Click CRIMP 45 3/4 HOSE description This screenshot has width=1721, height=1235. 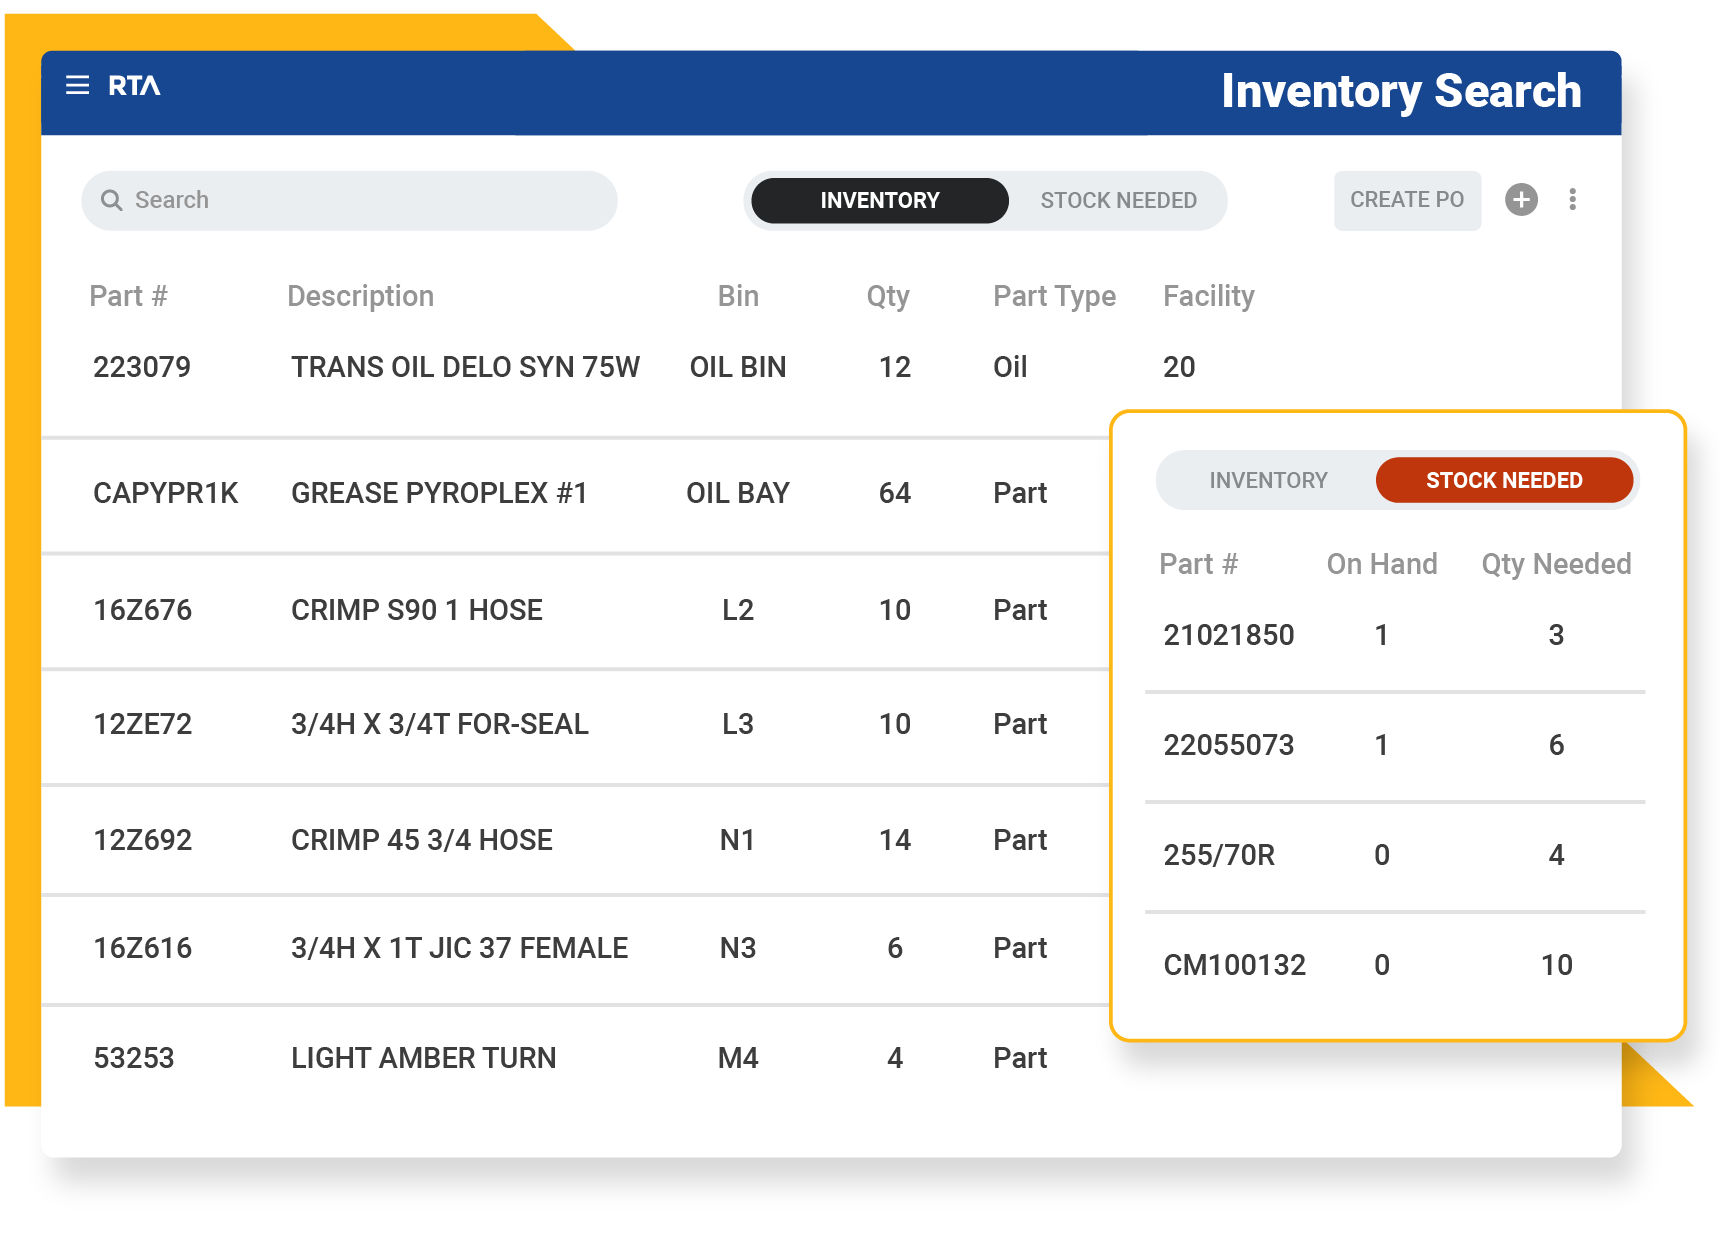click(422, 840)
